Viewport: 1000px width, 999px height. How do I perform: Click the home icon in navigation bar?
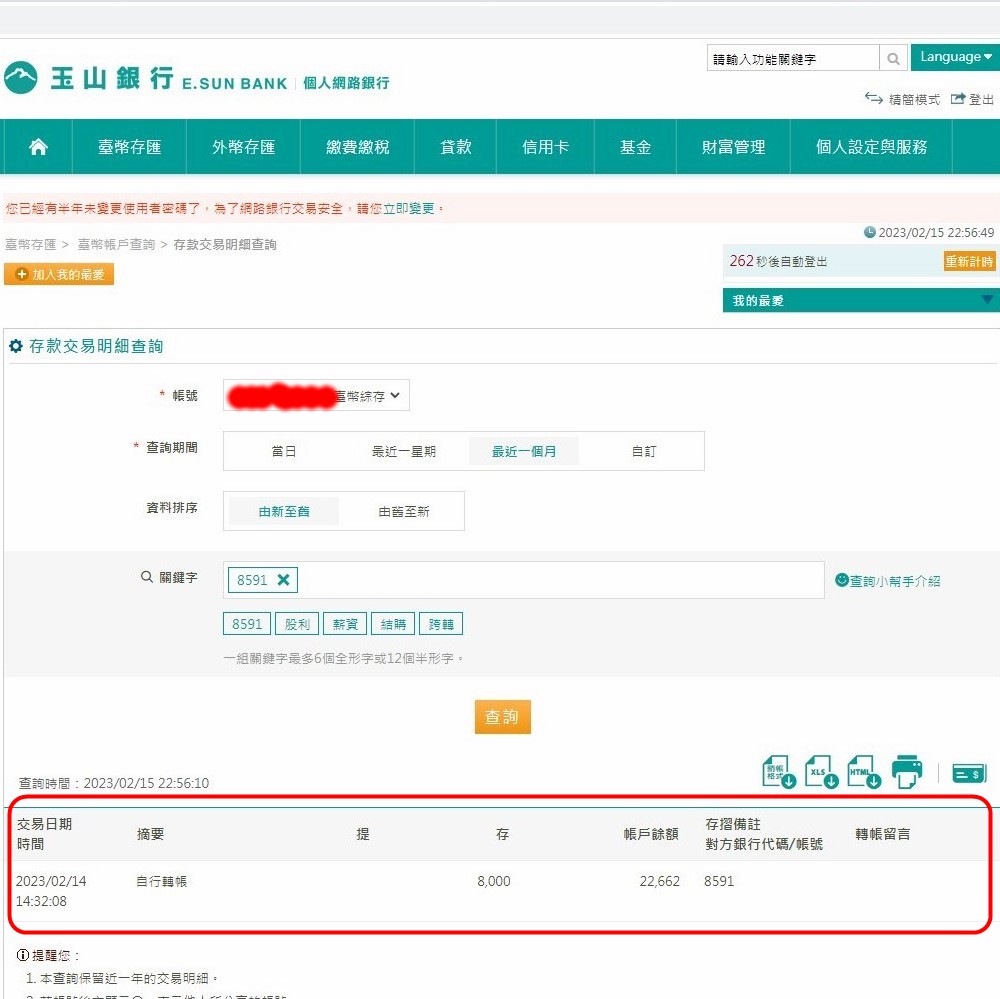(38, 147)
